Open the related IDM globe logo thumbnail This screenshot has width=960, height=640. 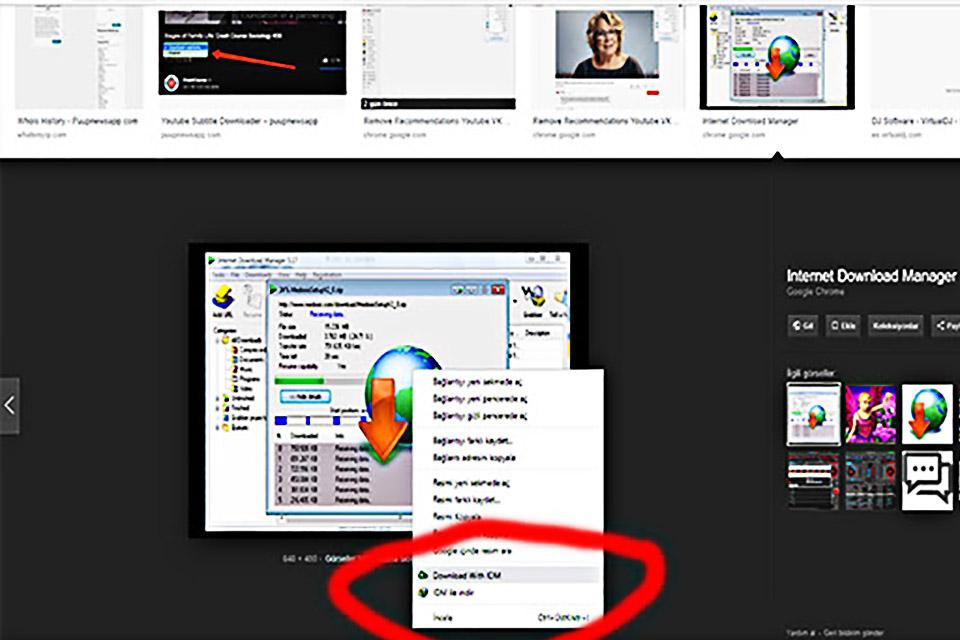[x=927, y=414]
